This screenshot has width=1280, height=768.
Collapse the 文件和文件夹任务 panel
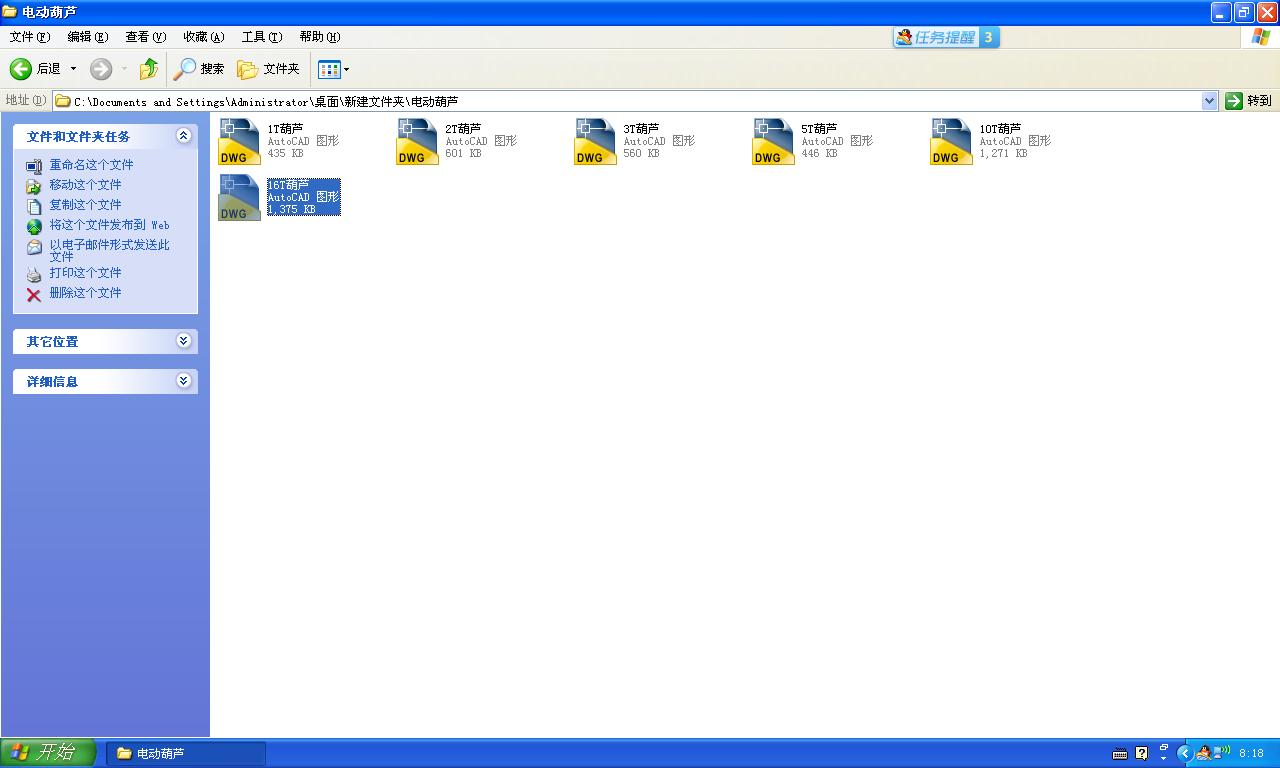pyautogui.click(x=183, y=136)
